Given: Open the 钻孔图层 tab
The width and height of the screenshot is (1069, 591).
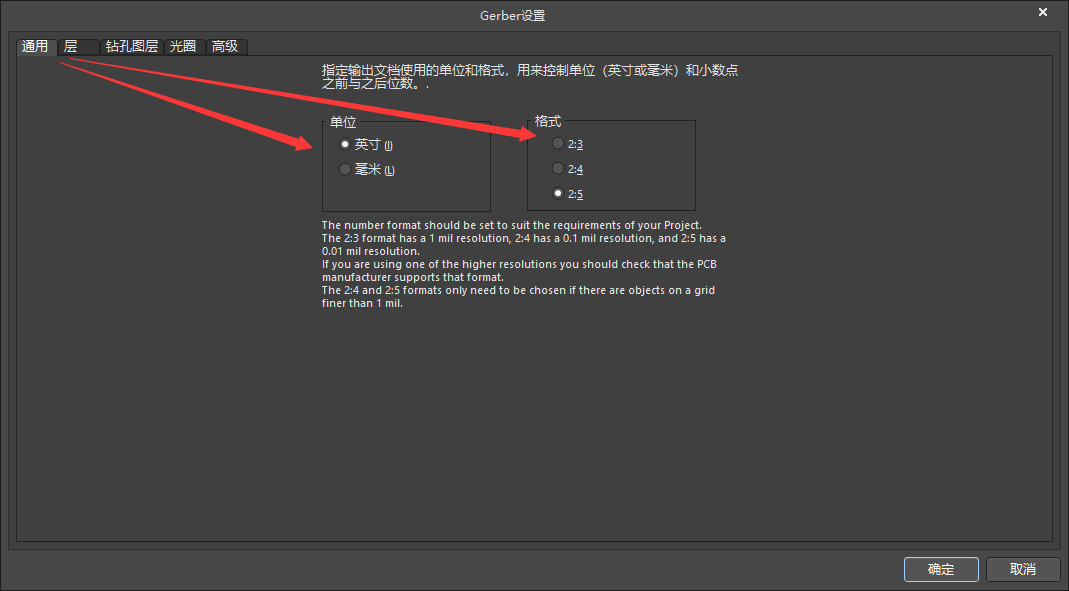Looking at the screenshot, I should 132,46.
